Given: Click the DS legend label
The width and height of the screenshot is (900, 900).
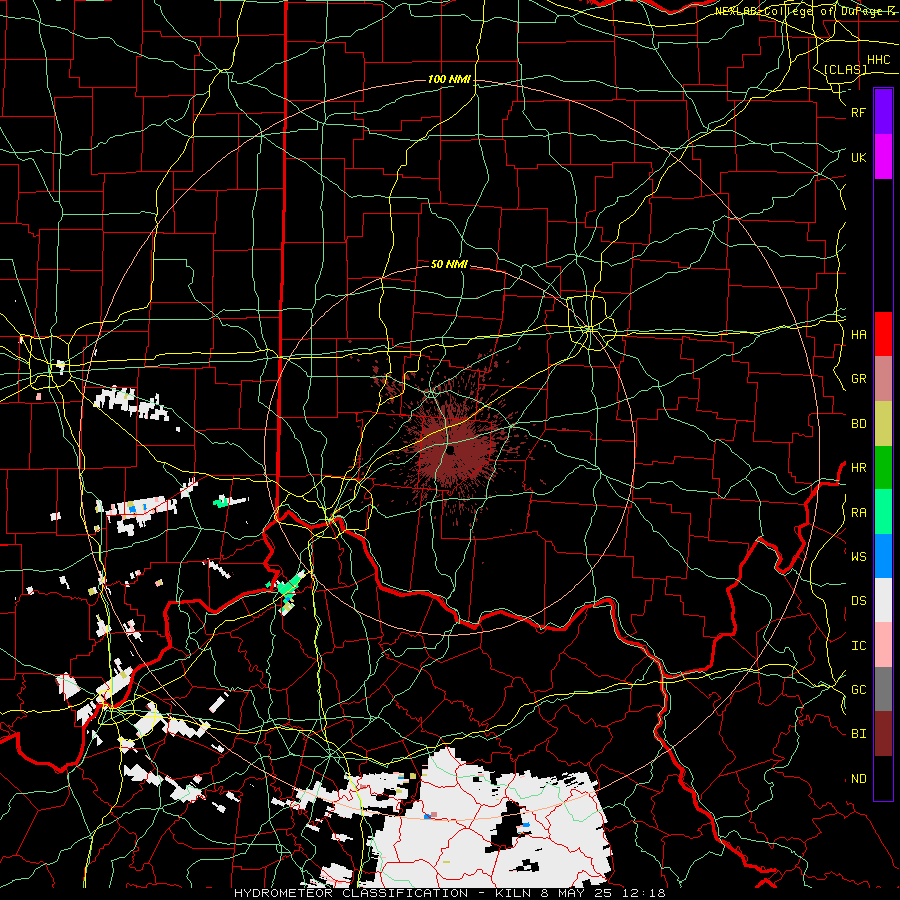Looking at the screenshot, I should (x=858, y=601).
